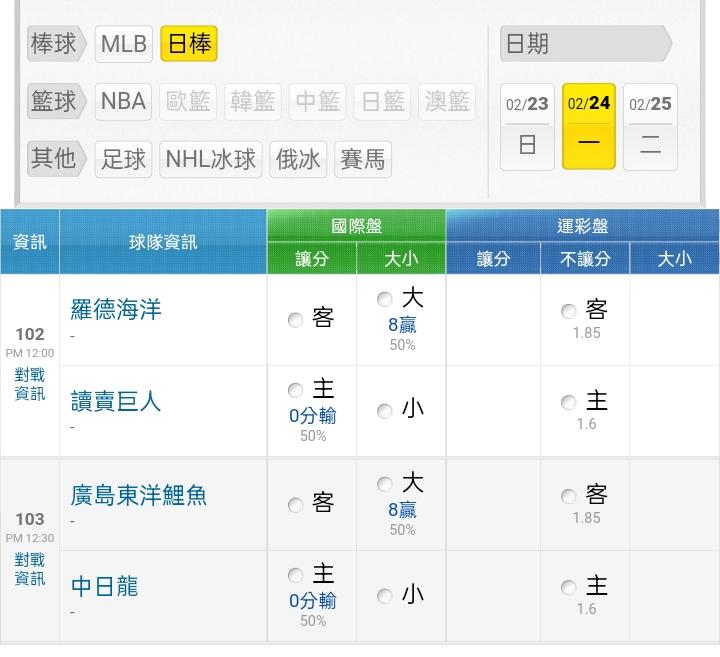This screenshot has width=720, height=657.
Task: Open 對戰資訊 for game 102
Action: pos(30,384)
